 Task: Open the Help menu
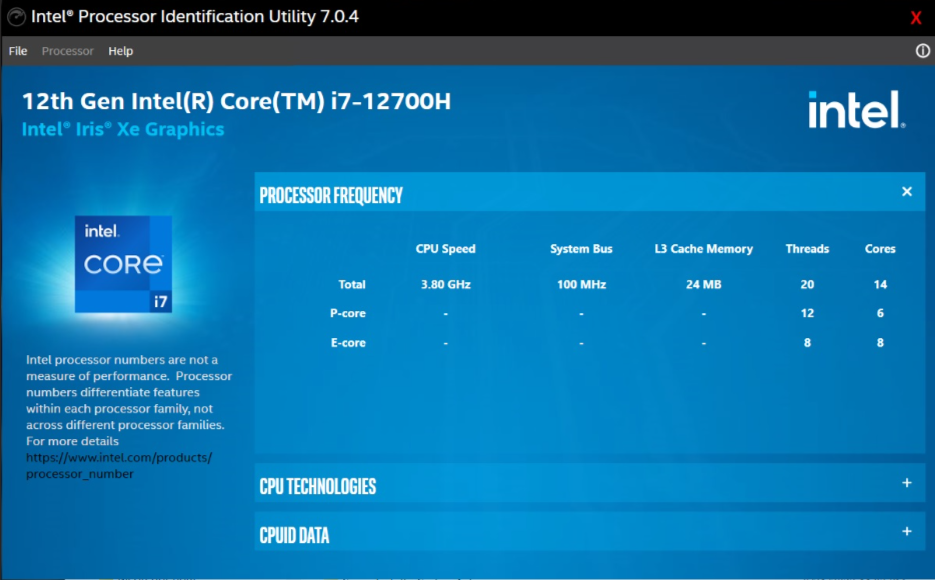[121, 51]
